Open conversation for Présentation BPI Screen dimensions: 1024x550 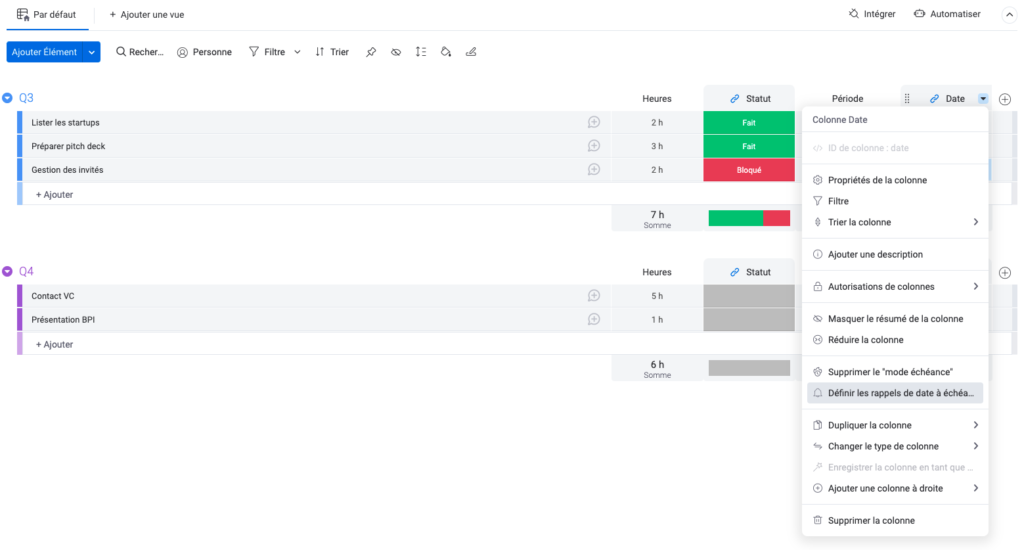594,319
